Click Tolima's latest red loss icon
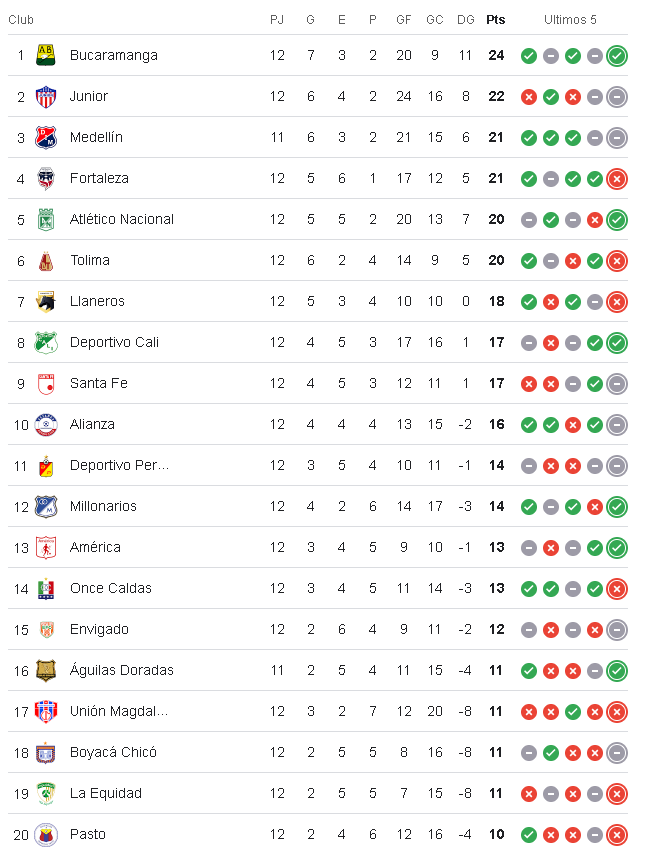This screenshot has width=646, height=853. coord(617,261)
